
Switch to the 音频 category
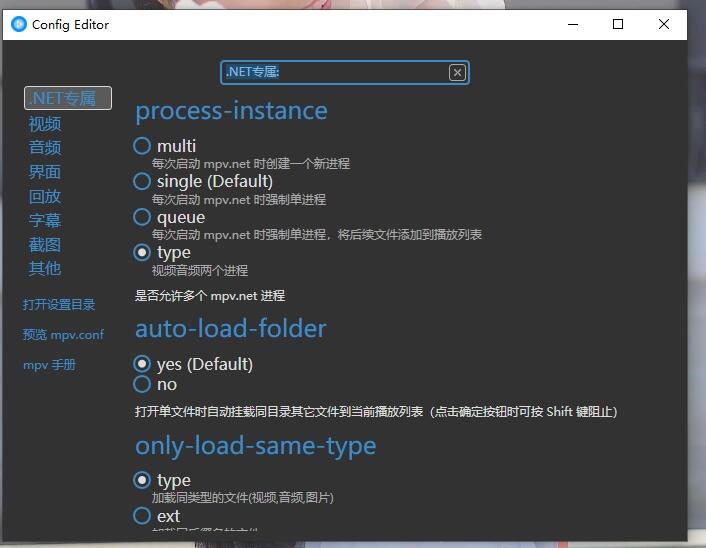(45, 148)
